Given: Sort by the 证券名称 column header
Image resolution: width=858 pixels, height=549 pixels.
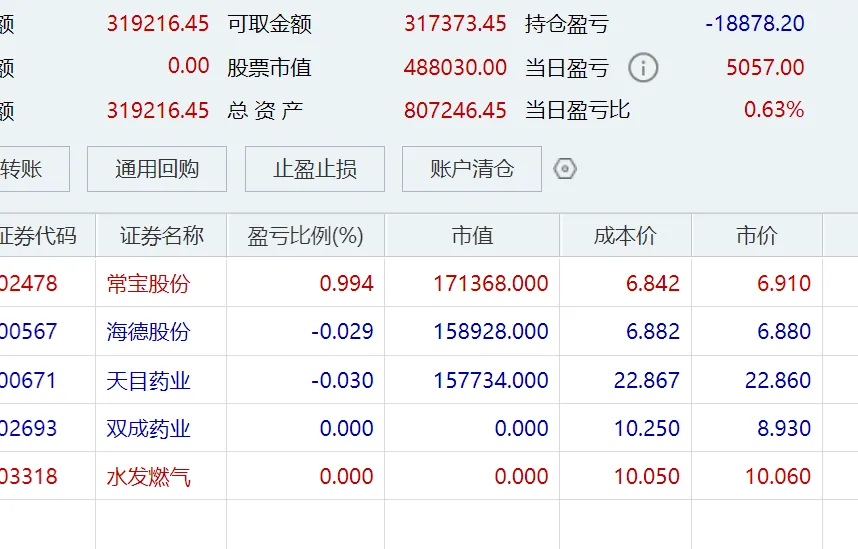Looking at the screenshot, I should coord(161,236).
